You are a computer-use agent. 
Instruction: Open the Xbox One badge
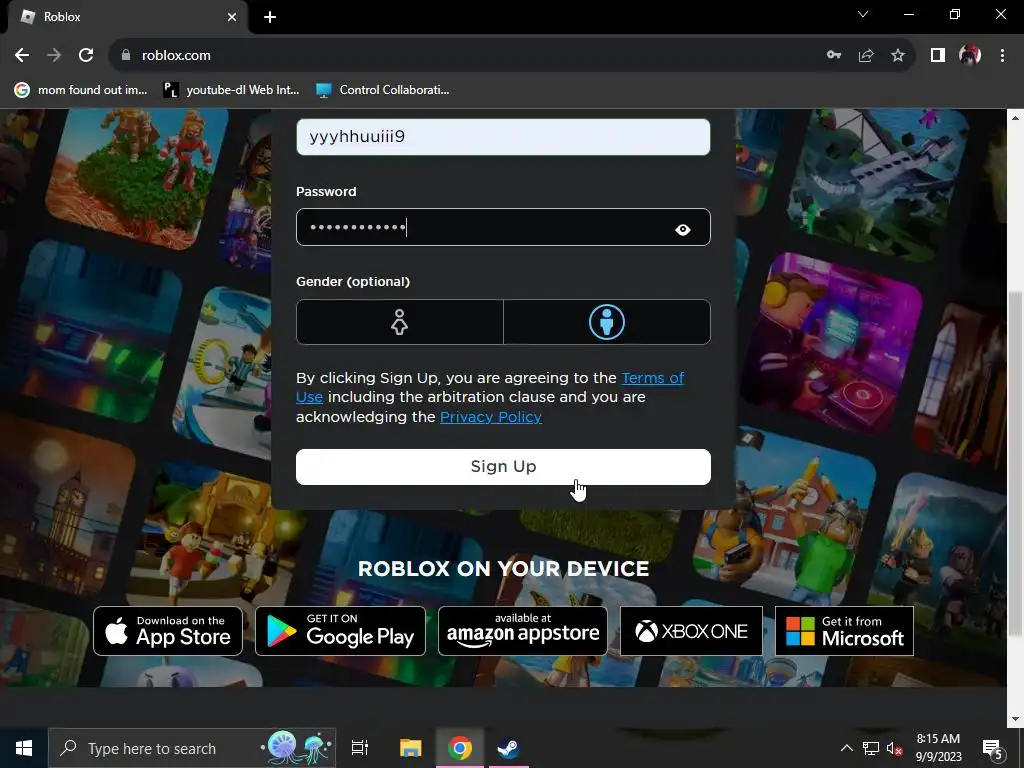pyautogui.click(x=691, y=631)
